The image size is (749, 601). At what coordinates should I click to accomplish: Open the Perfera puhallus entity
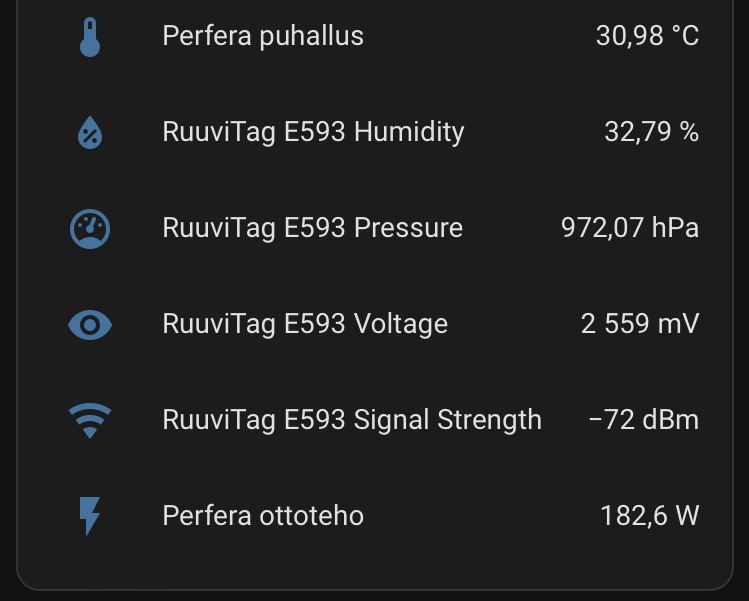(263, 37)
